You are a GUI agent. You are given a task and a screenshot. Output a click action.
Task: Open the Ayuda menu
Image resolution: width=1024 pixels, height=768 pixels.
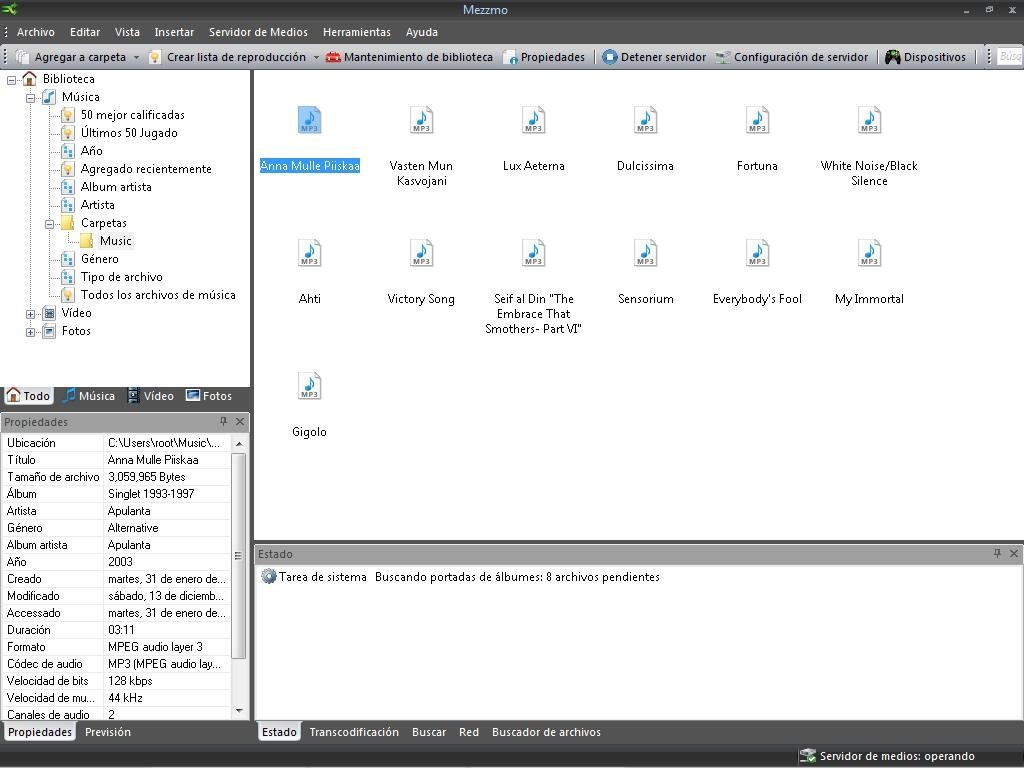click(x=422, y=32)
